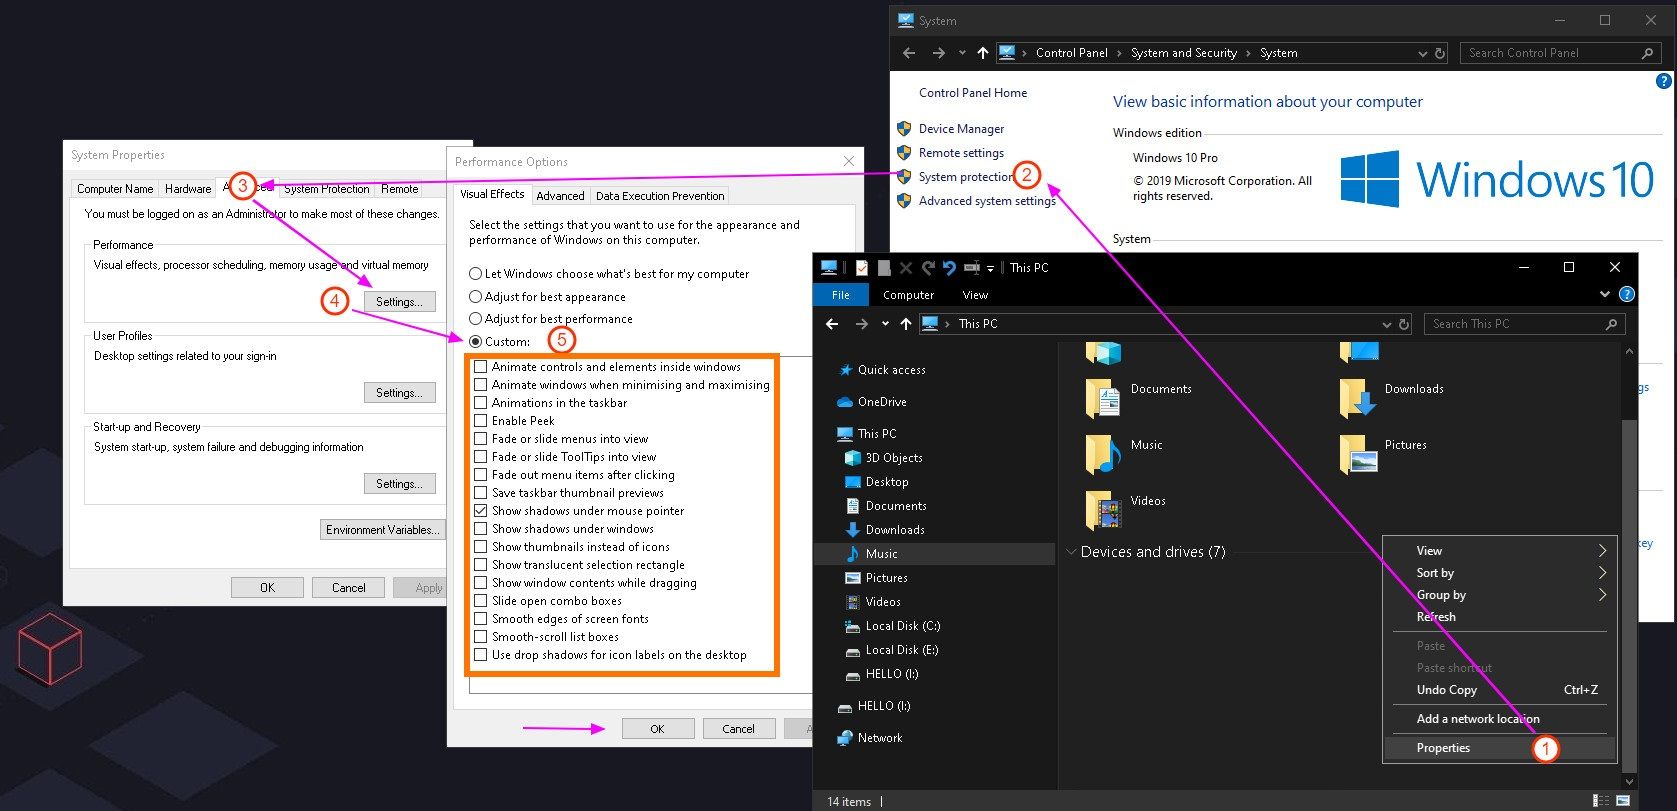Image resolution: width=1677 pixels, height=811 pixels.
Task: Click blue Undo arrow in This PC quick toolbar
Action: pos(949,267)
